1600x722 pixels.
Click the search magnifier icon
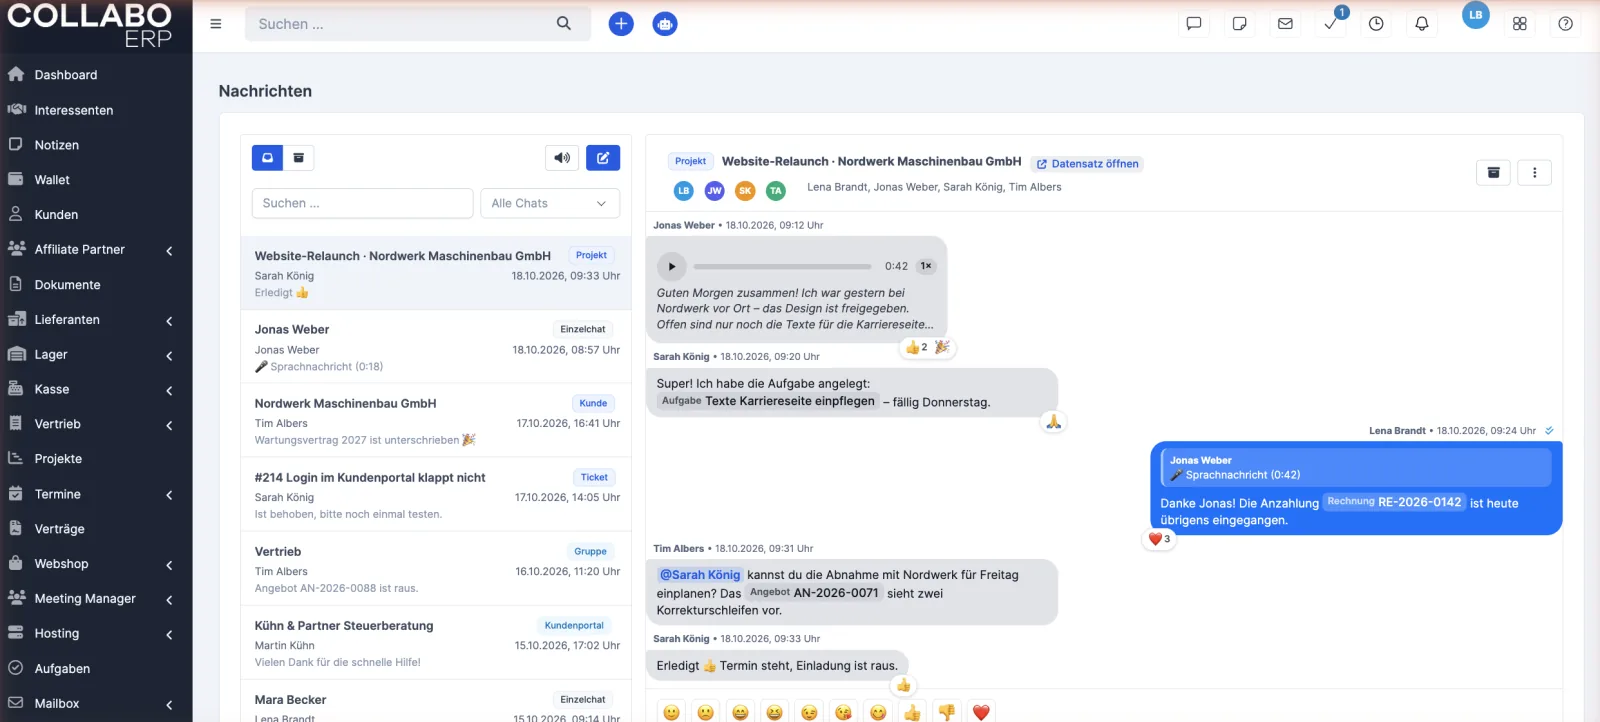click(564, 24)
